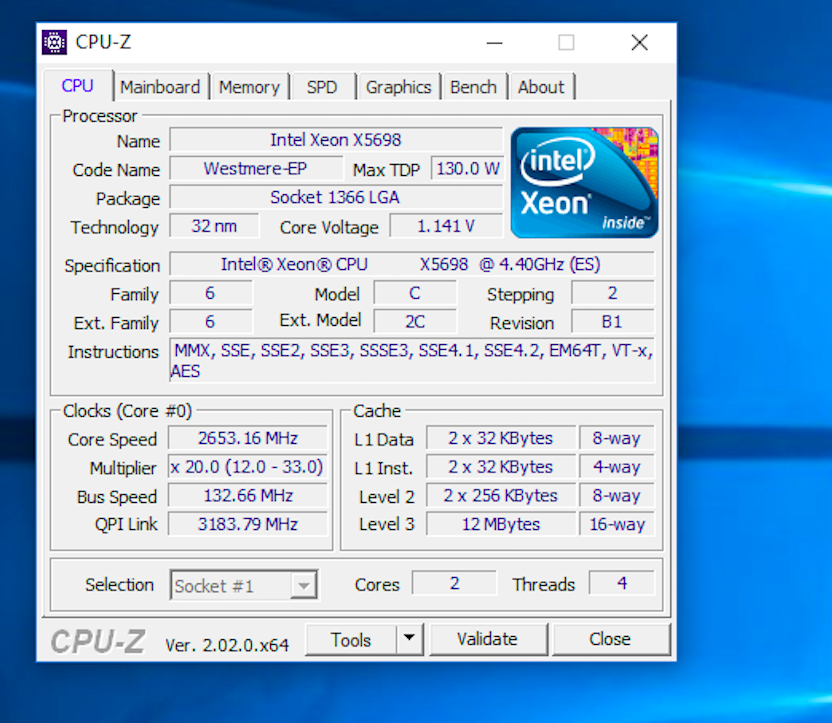Click the Close button at bottom
The image size is (832, 723).
[x=610, y=639]
